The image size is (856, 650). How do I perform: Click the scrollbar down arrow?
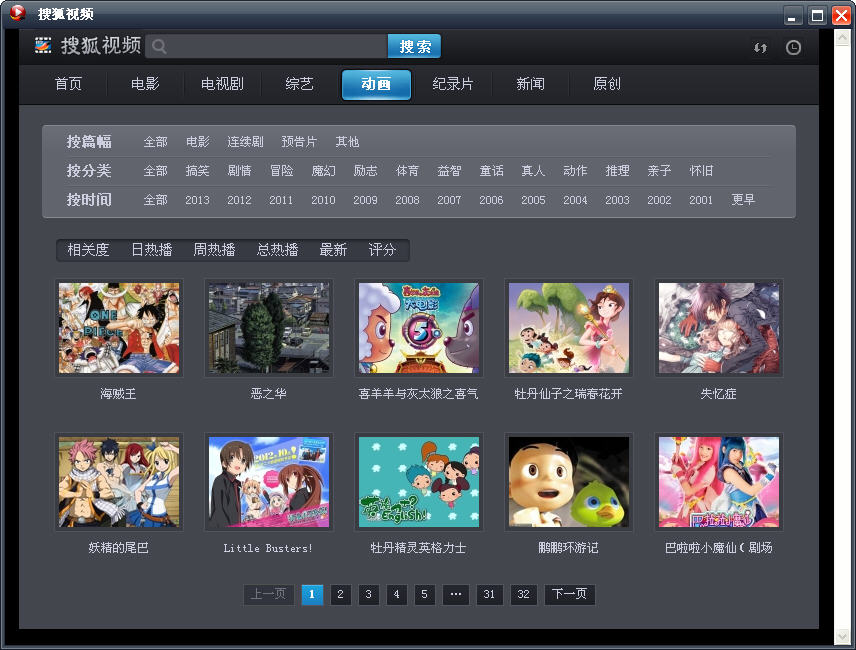842,636
